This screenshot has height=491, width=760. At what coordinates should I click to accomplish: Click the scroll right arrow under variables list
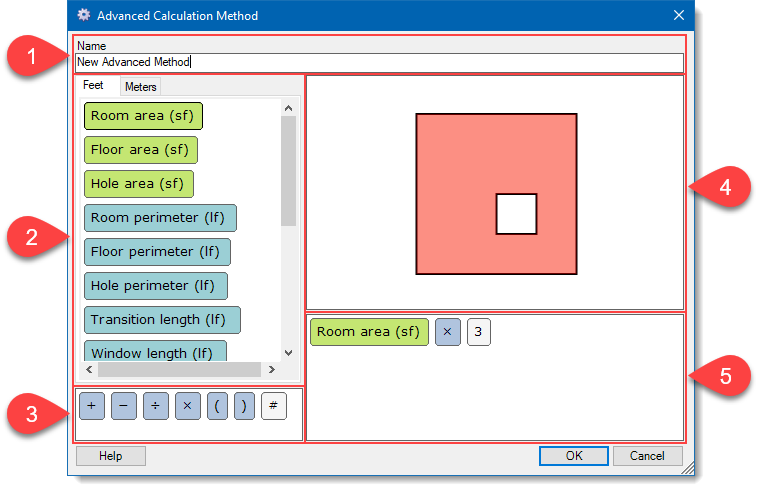(271, 369)
